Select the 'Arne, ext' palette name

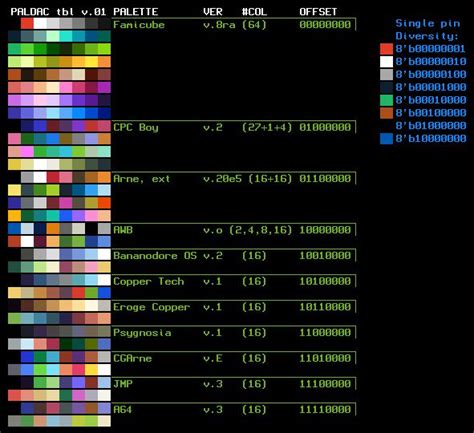tap(142, 179)
